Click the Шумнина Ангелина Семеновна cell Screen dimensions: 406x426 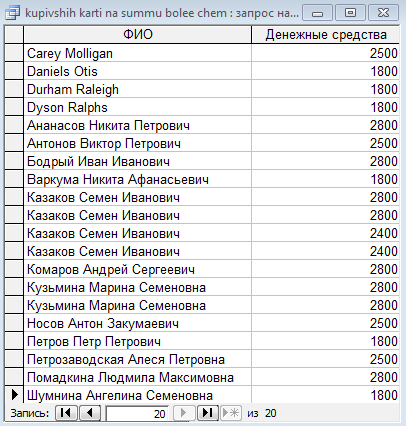(x=137, y=395)
